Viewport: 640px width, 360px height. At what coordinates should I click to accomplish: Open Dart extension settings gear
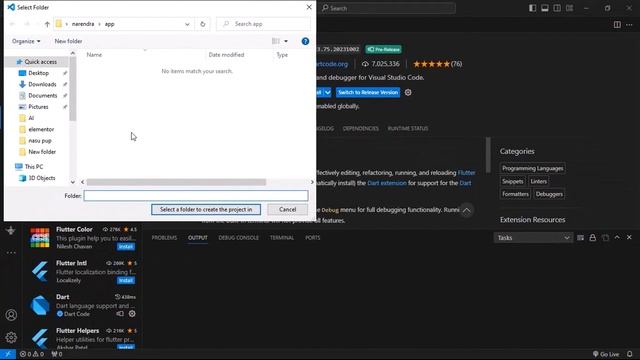(132, 314)
